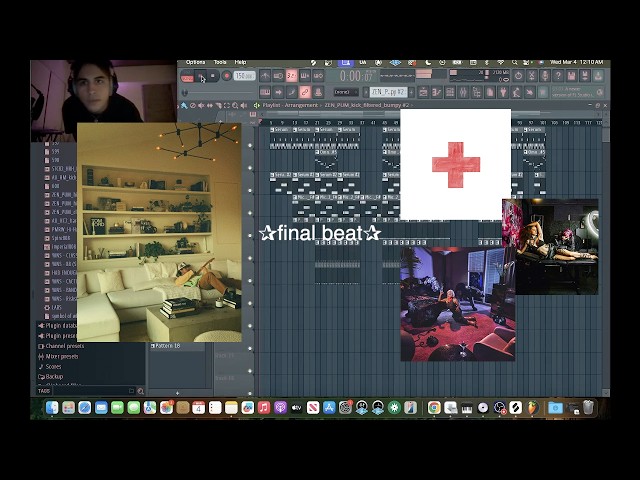Toggle the metronome button

click(264, 76)
